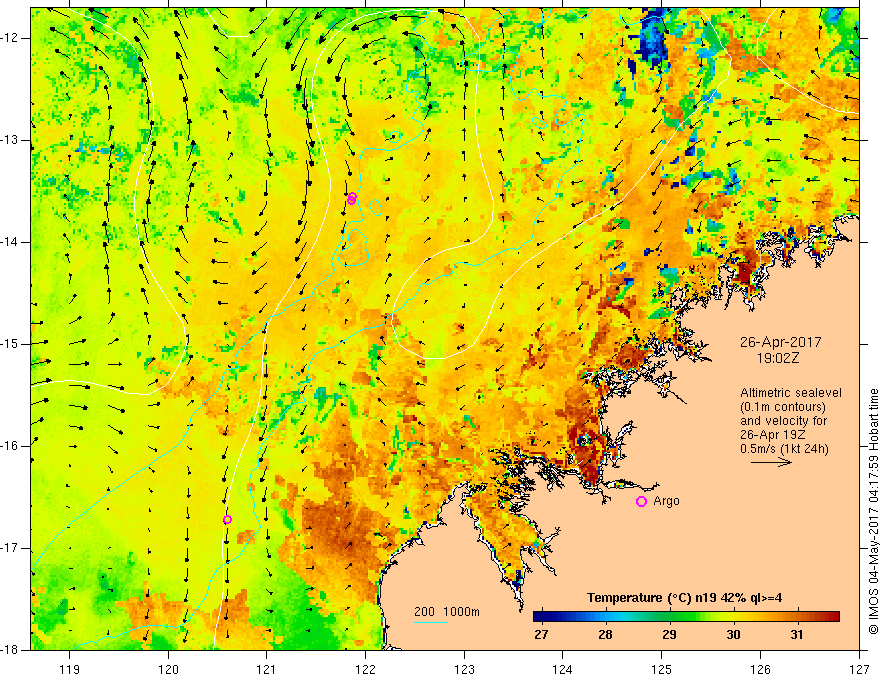This screenshot has height=680, width=880.
Task: Click the colorbar value '28'
Action: click(605, 635)
